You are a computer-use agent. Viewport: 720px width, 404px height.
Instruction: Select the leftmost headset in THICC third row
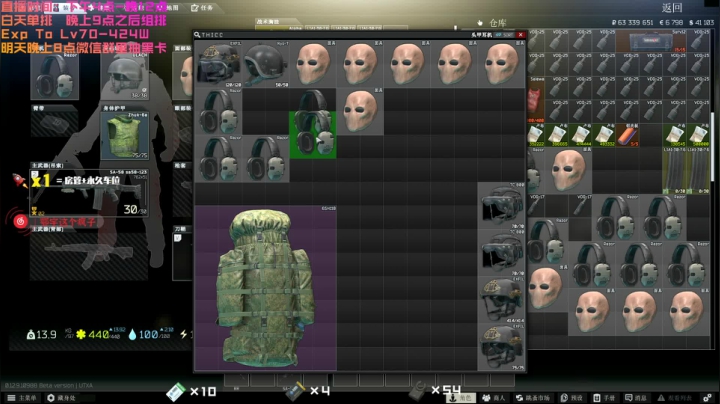point(219,159)
